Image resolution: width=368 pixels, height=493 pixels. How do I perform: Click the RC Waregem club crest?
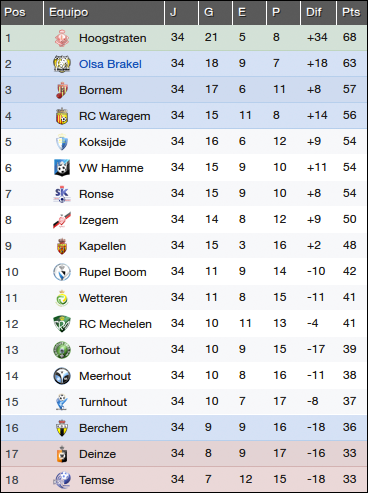(62, 116)
